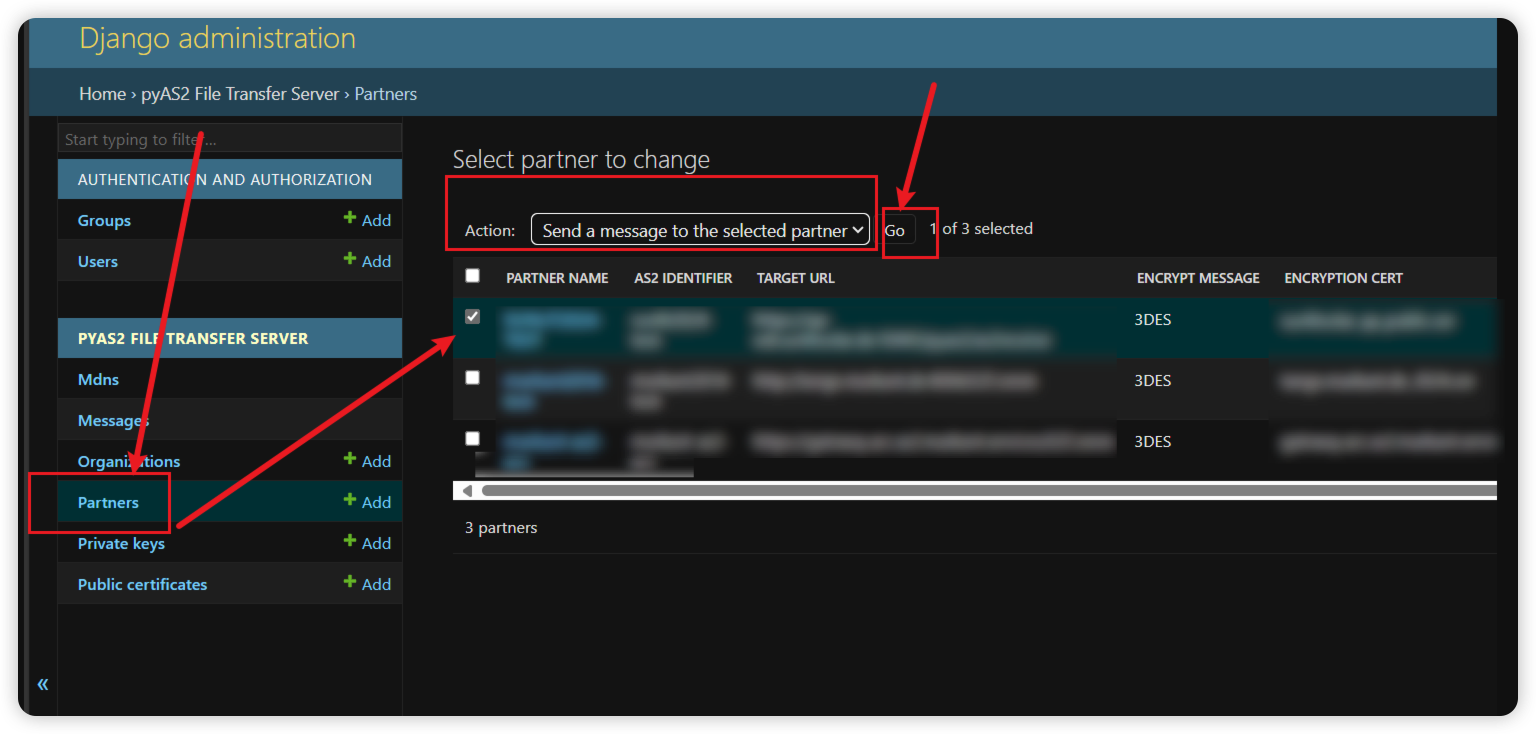Click the Add icon next to Private keys

[x=367, y=543]
